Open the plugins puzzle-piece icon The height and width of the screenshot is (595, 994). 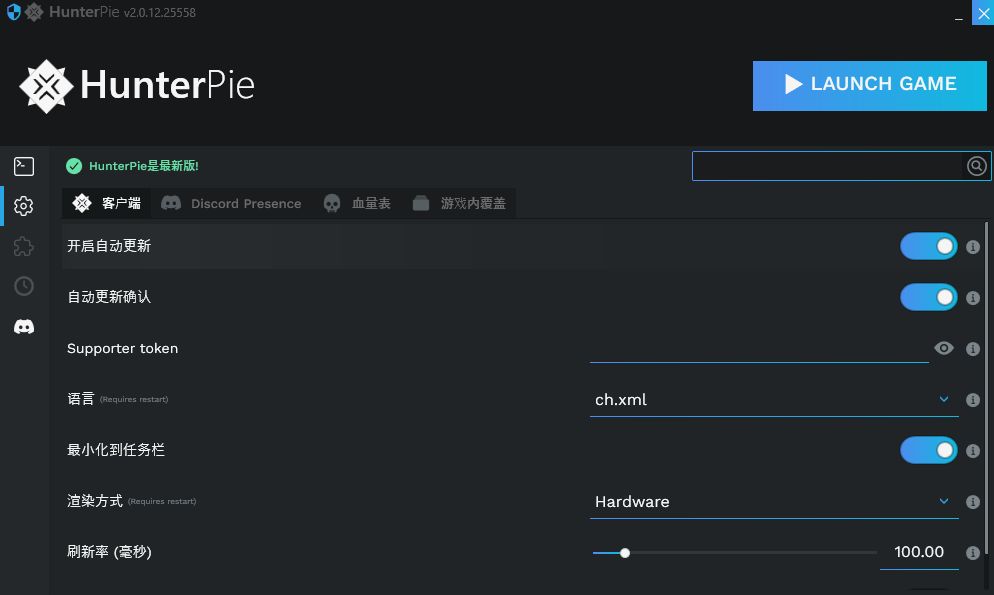tap(24, 246)
